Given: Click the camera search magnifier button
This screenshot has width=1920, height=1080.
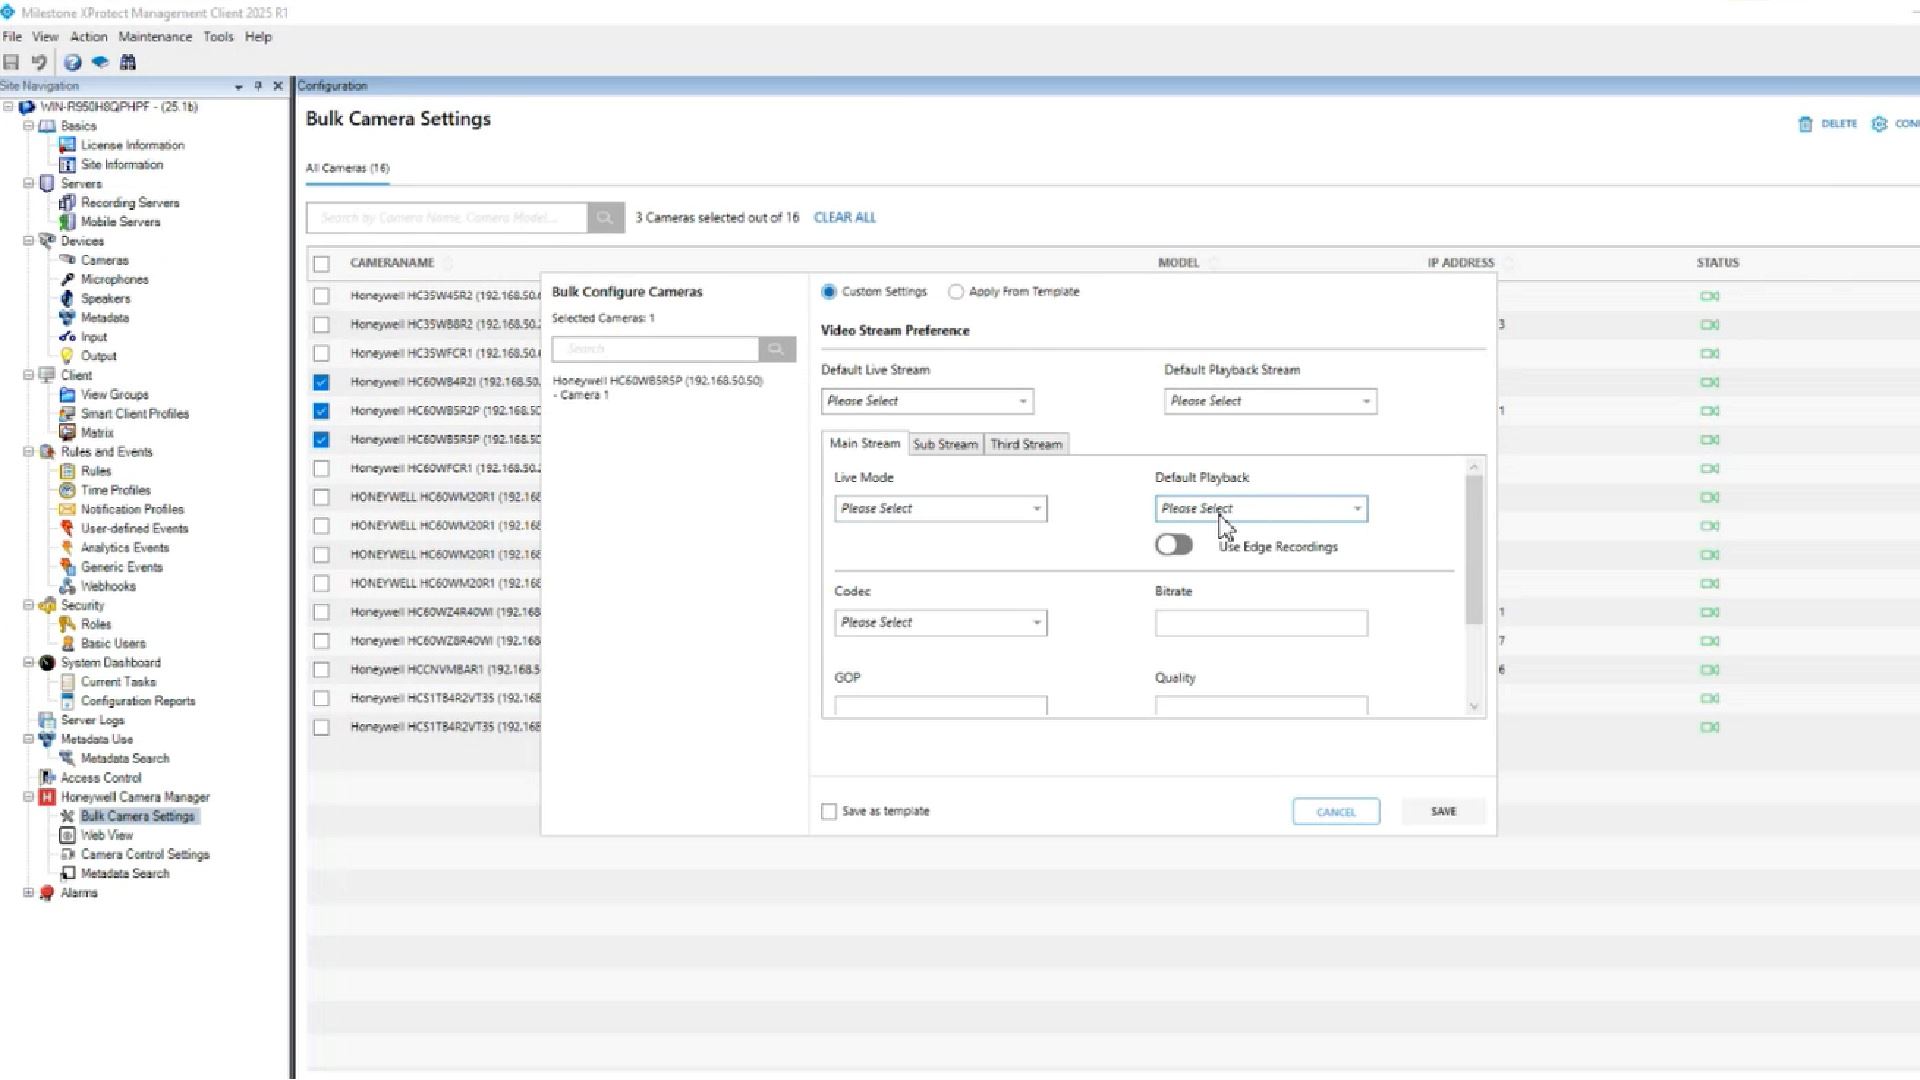Looking at the screenshot, I should pyautogui.click(x=605, y=217).
